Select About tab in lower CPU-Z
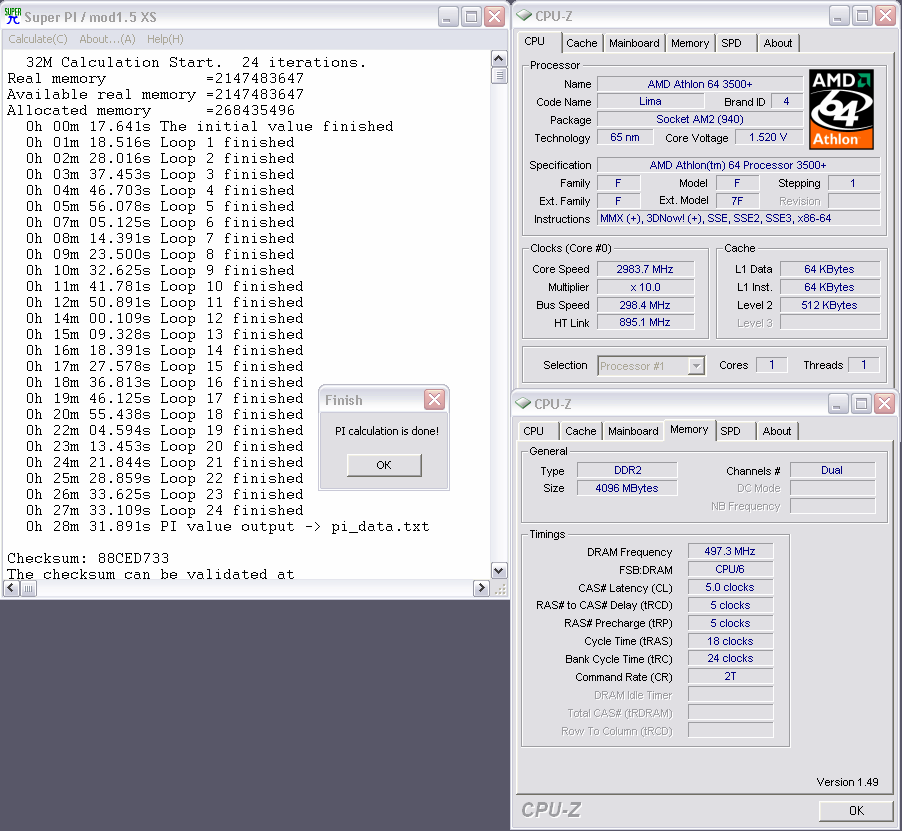The height and width of the screenshot is (831, 902). [777, 431]
